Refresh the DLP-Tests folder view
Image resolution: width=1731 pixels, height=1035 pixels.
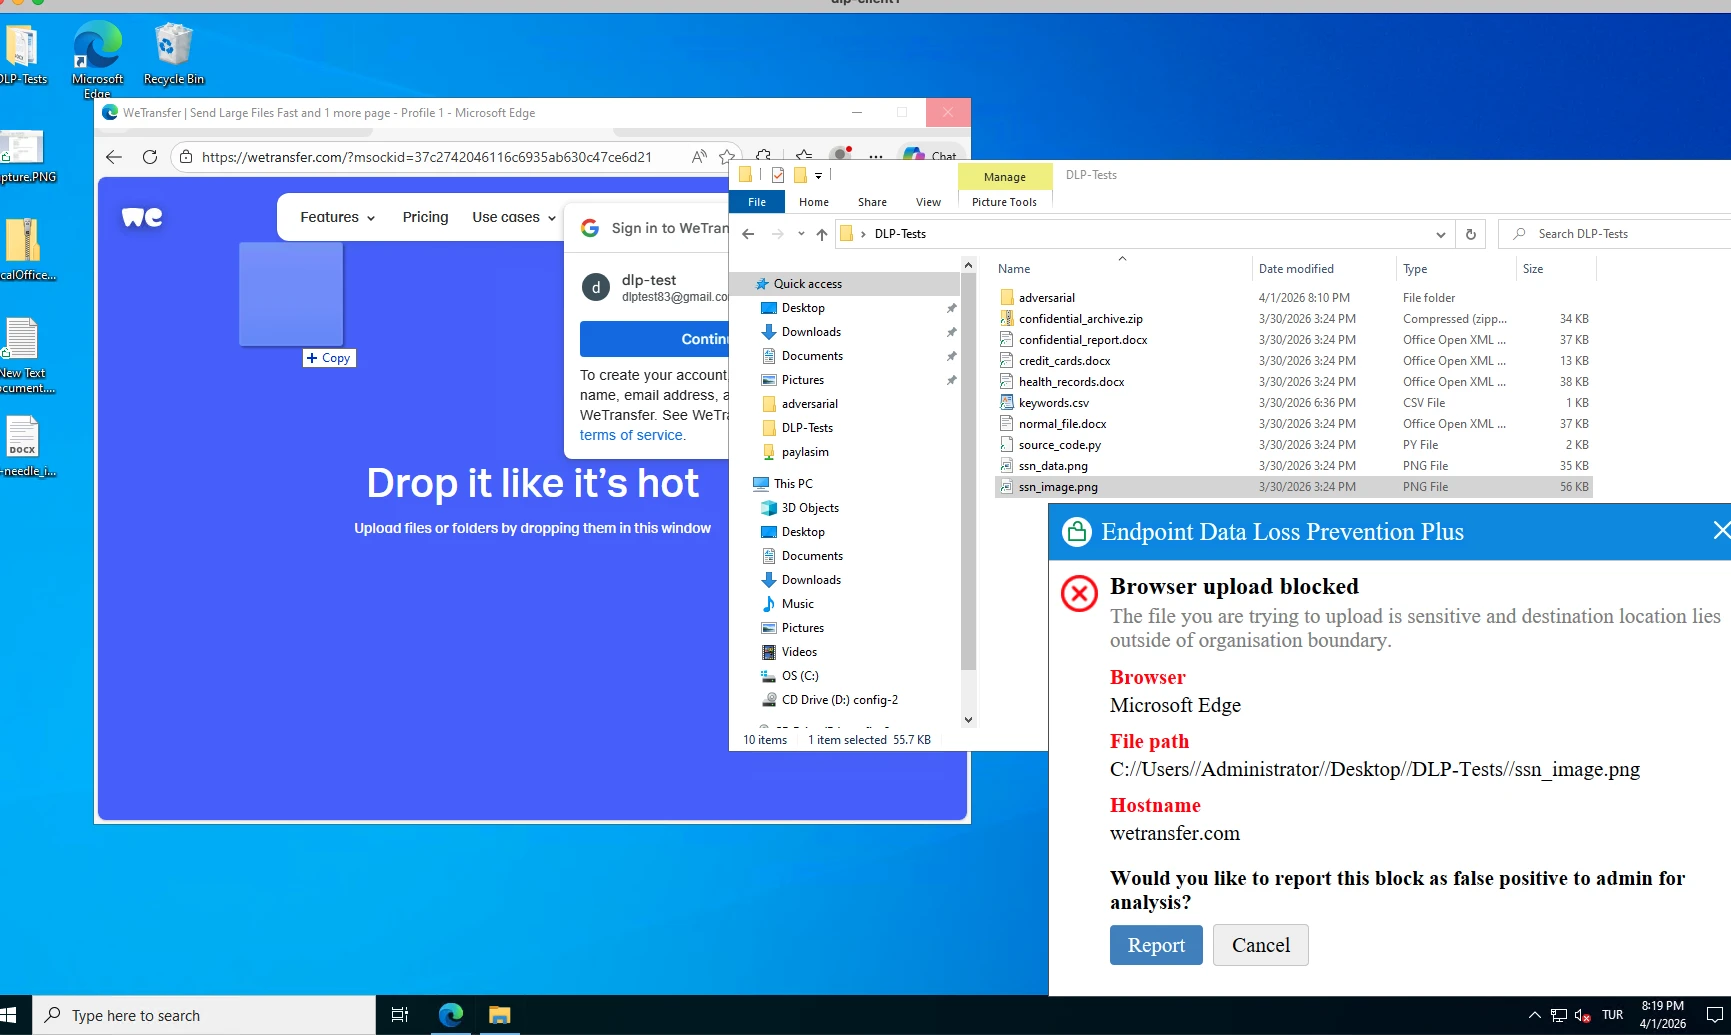[1470, 234]
